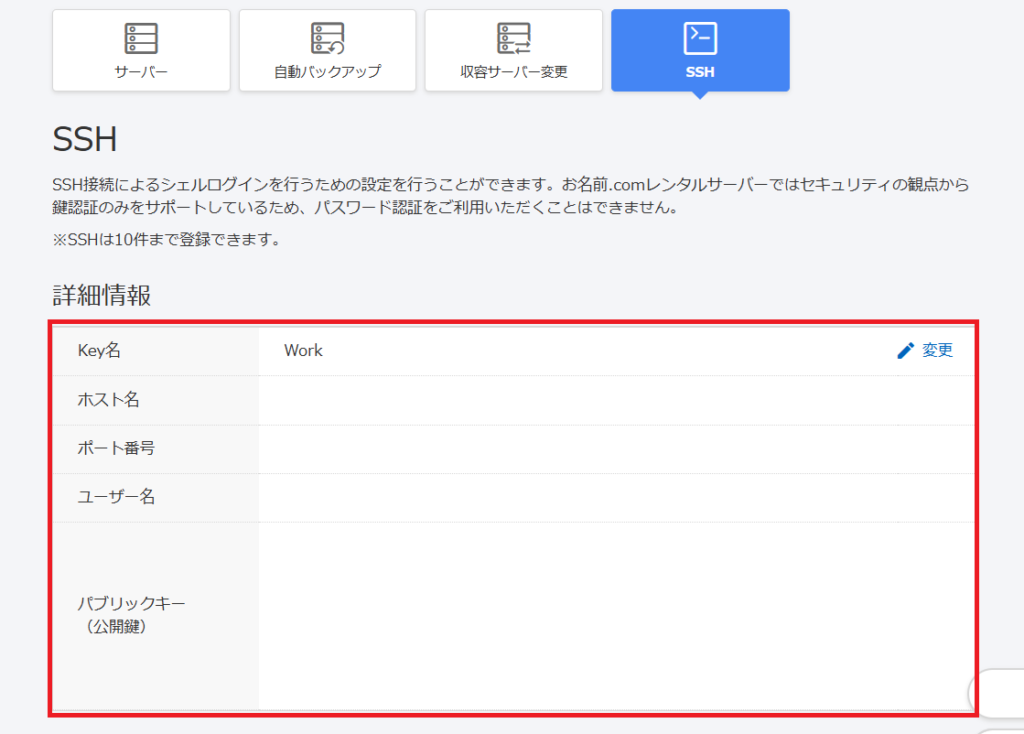Click the server transfer arrows icon
Viewport: 1024px width, 734px height.
tap(514, 39)
